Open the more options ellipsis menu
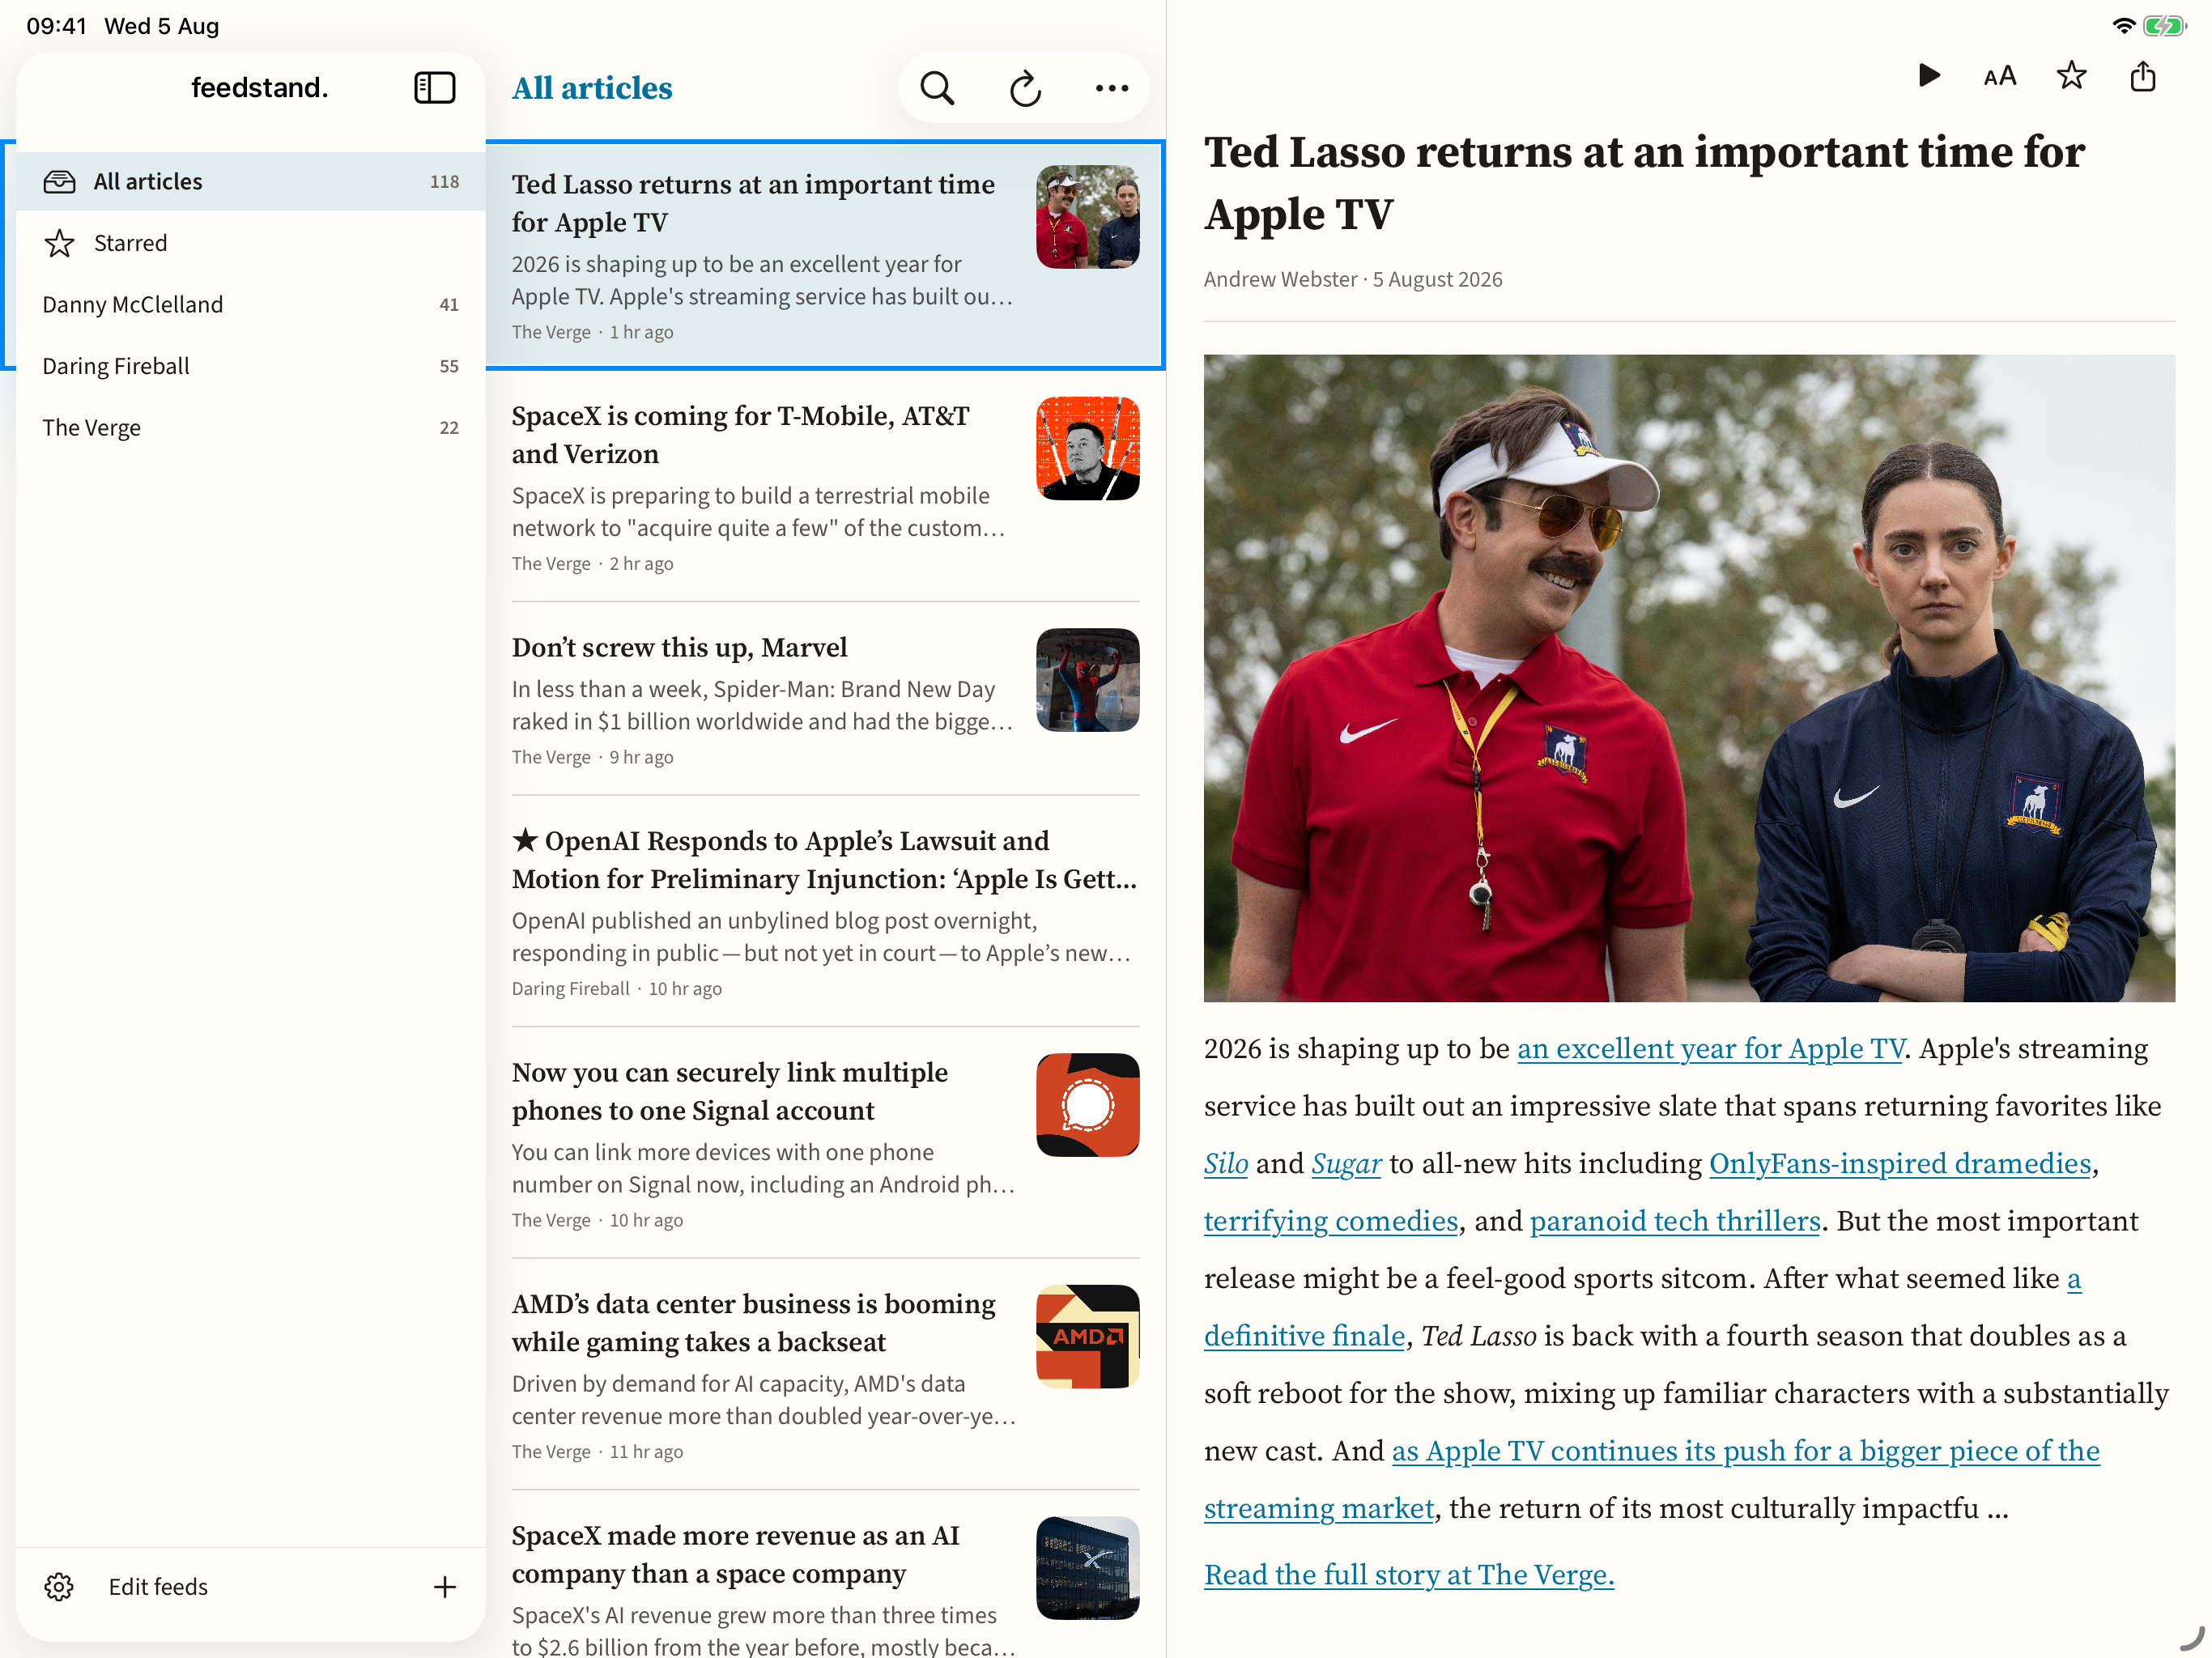2212x1658 pixels. (1111, 88)
